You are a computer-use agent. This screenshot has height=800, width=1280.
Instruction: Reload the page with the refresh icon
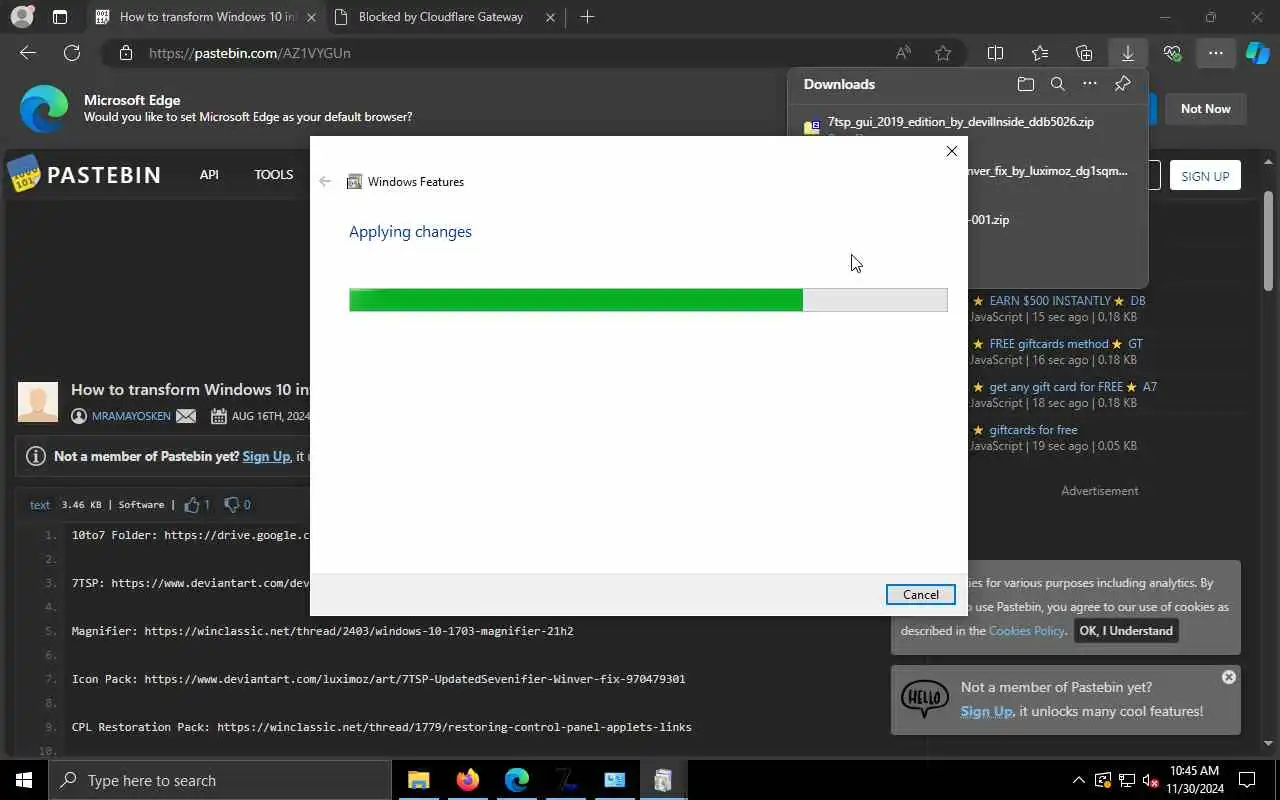click(x=72, y=53)
